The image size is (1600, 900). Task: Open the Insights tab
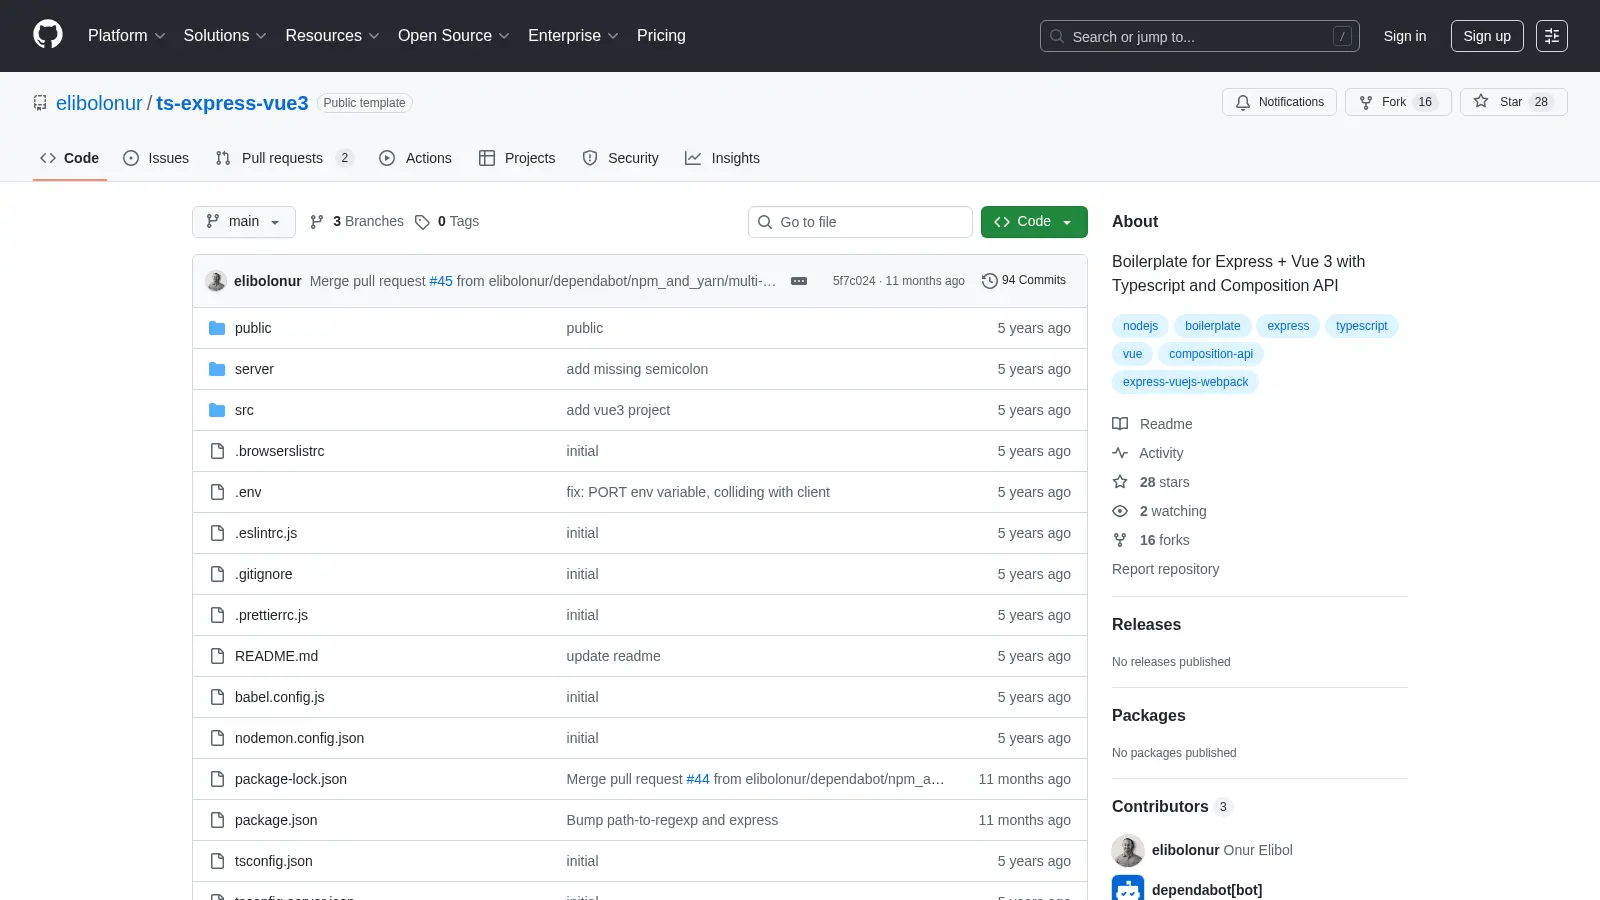tap(722, 158)
